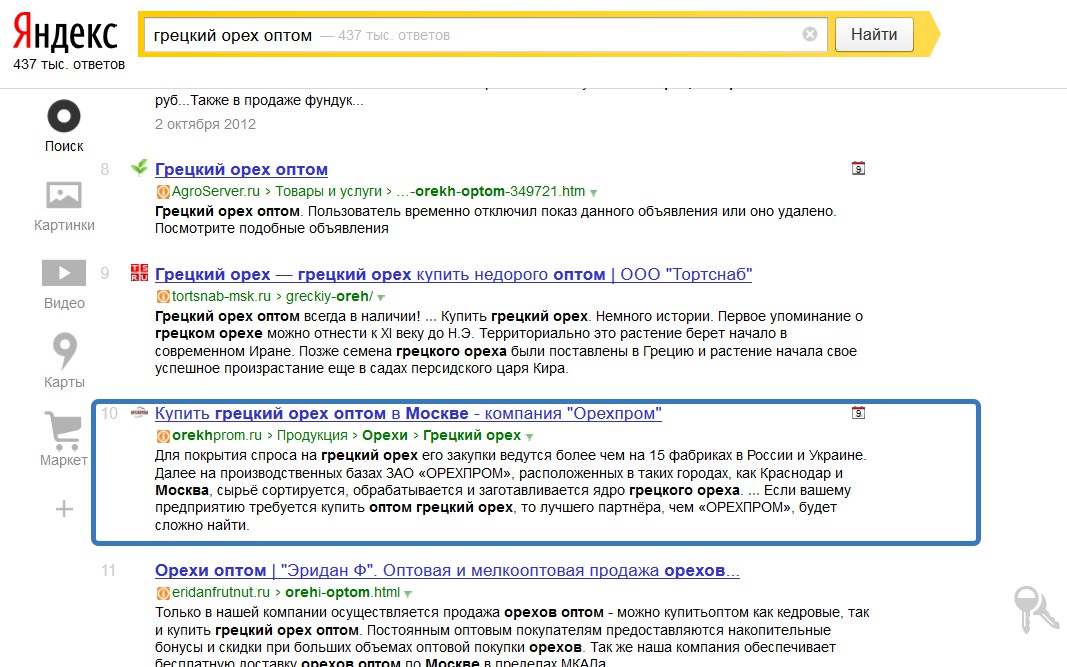
Task: Click the Орехпром favicon near result 10
Action: tap(139, 412)
